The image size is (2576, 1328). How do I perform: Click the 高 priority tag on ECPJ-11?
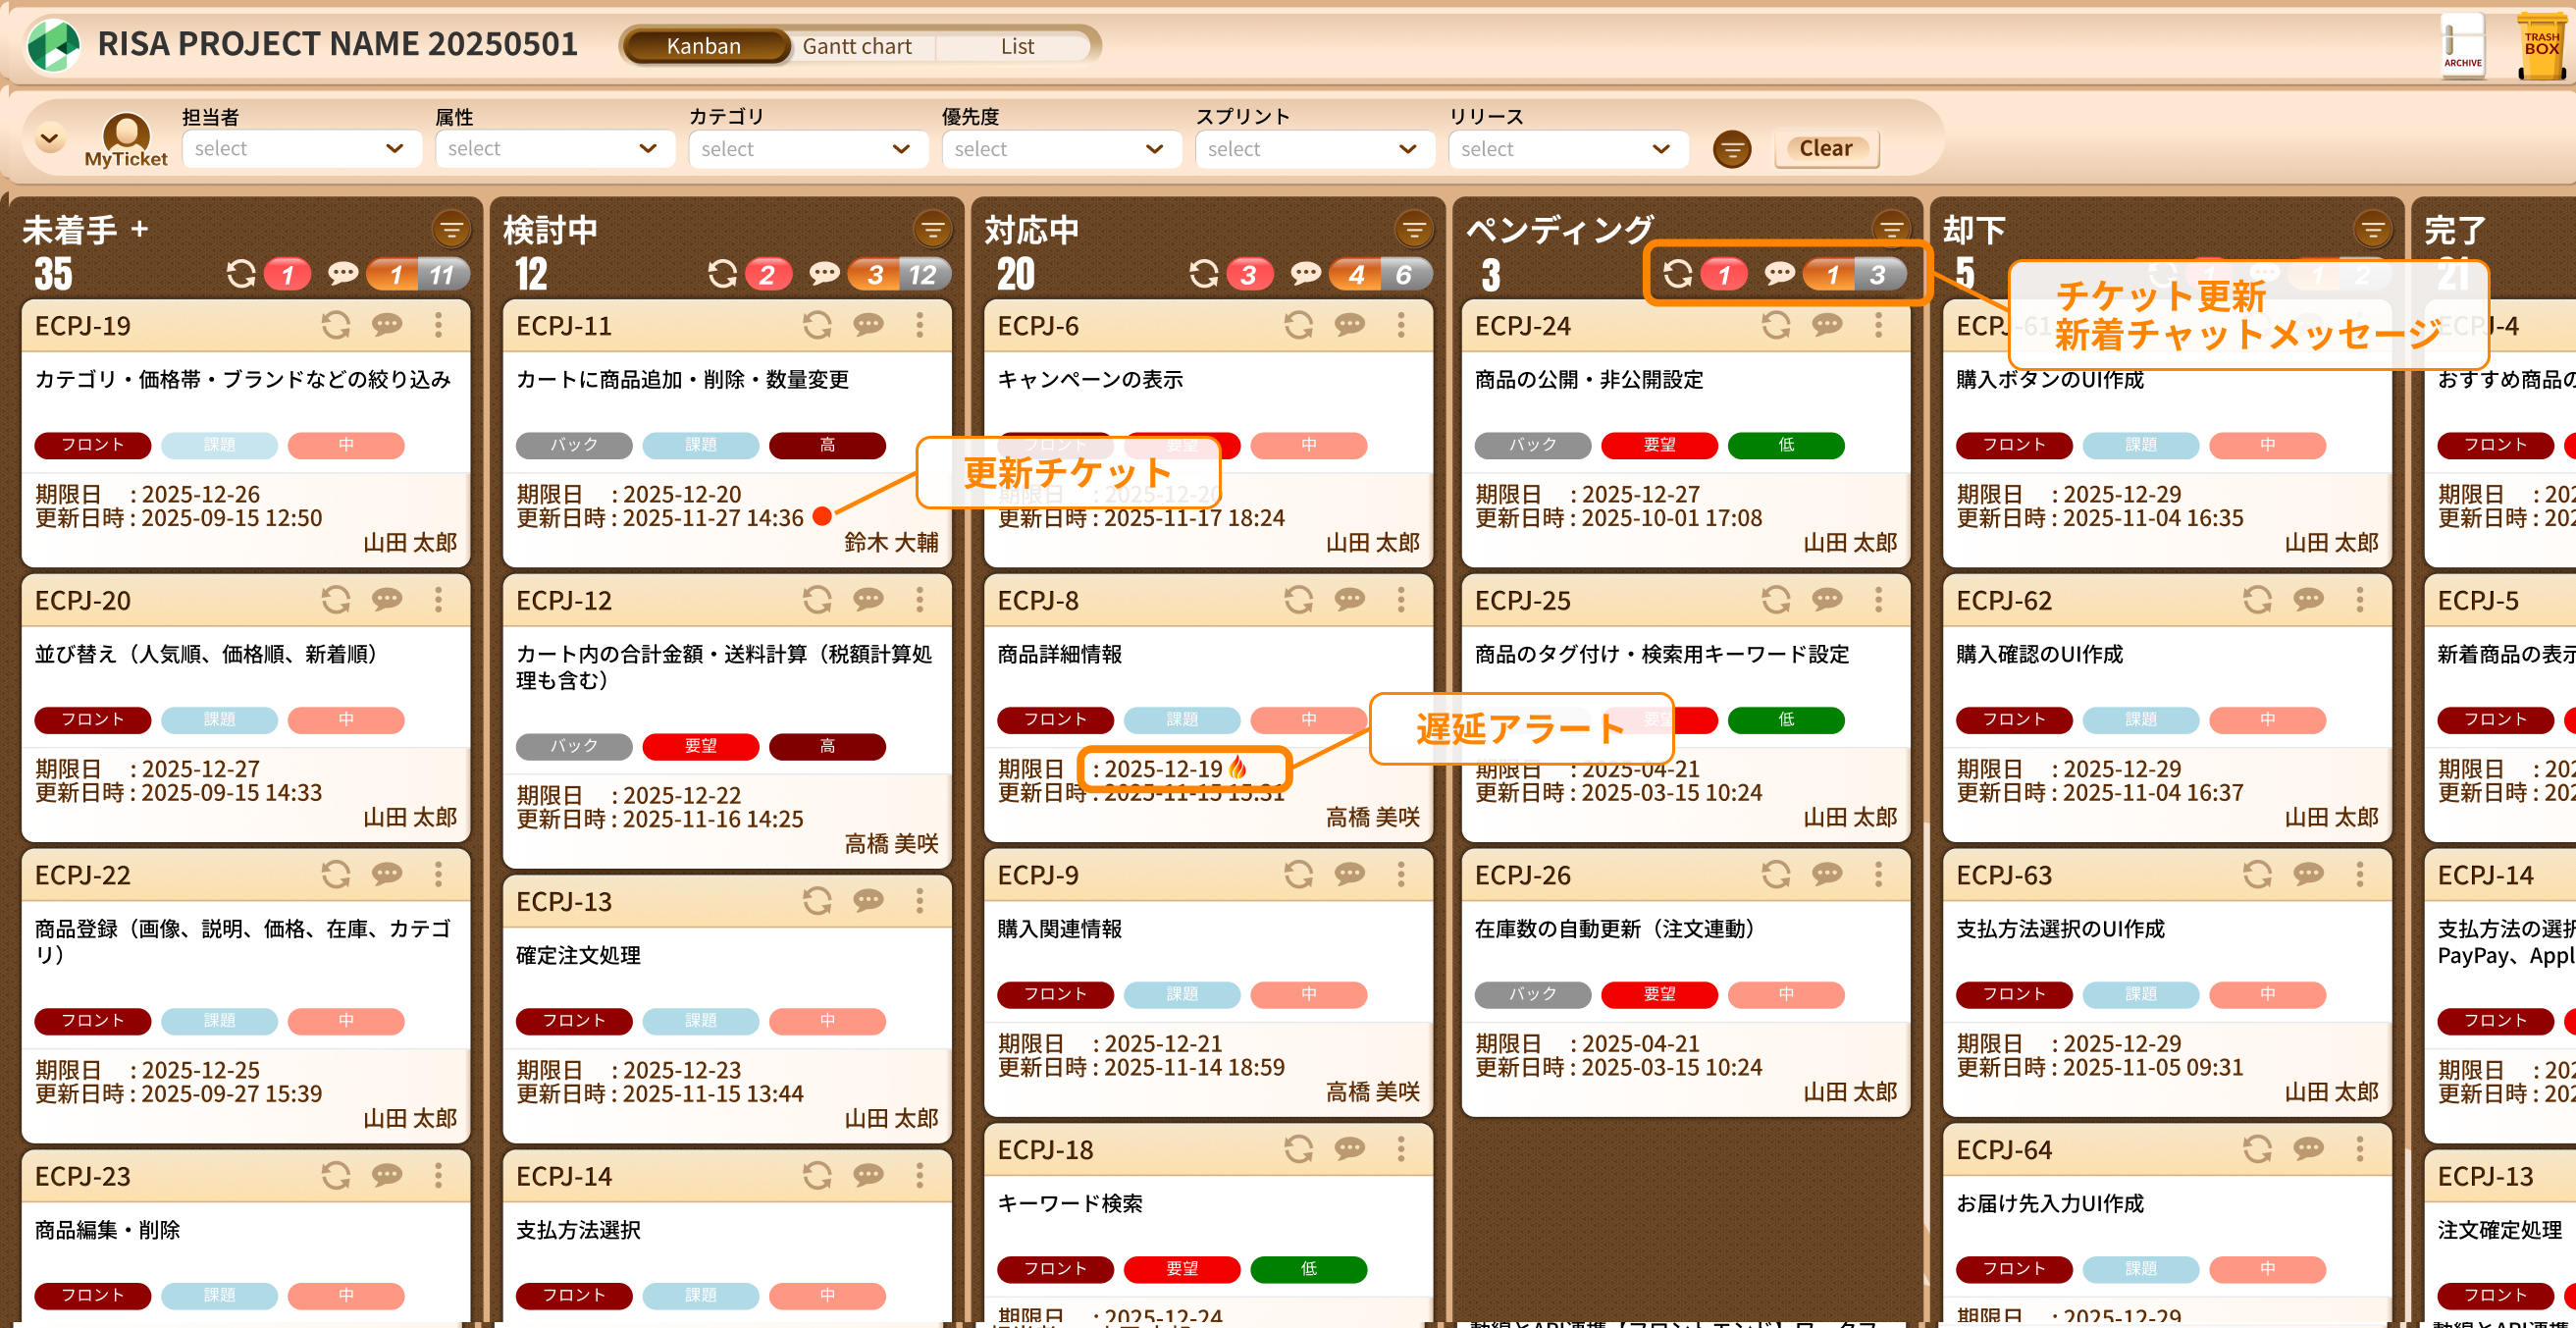(827, 445)
